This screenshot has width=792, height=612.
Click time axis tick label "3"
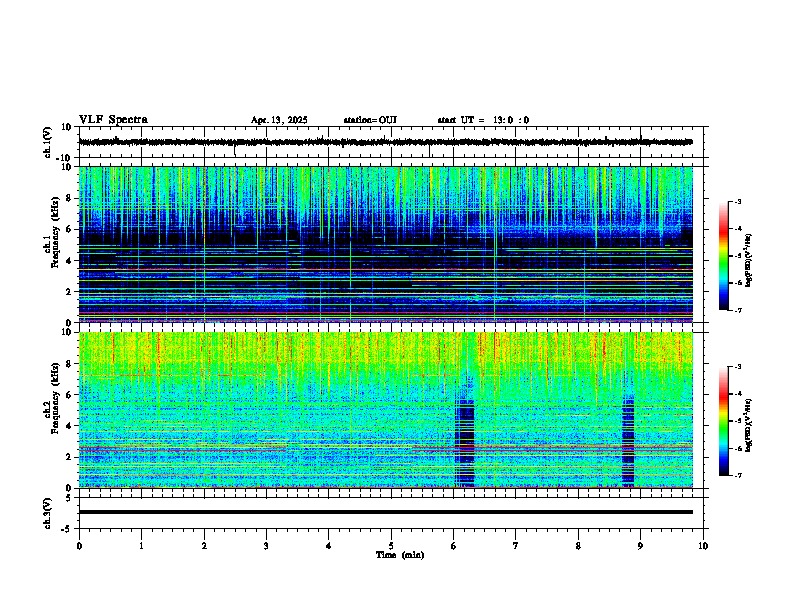[x=266, y=546]
